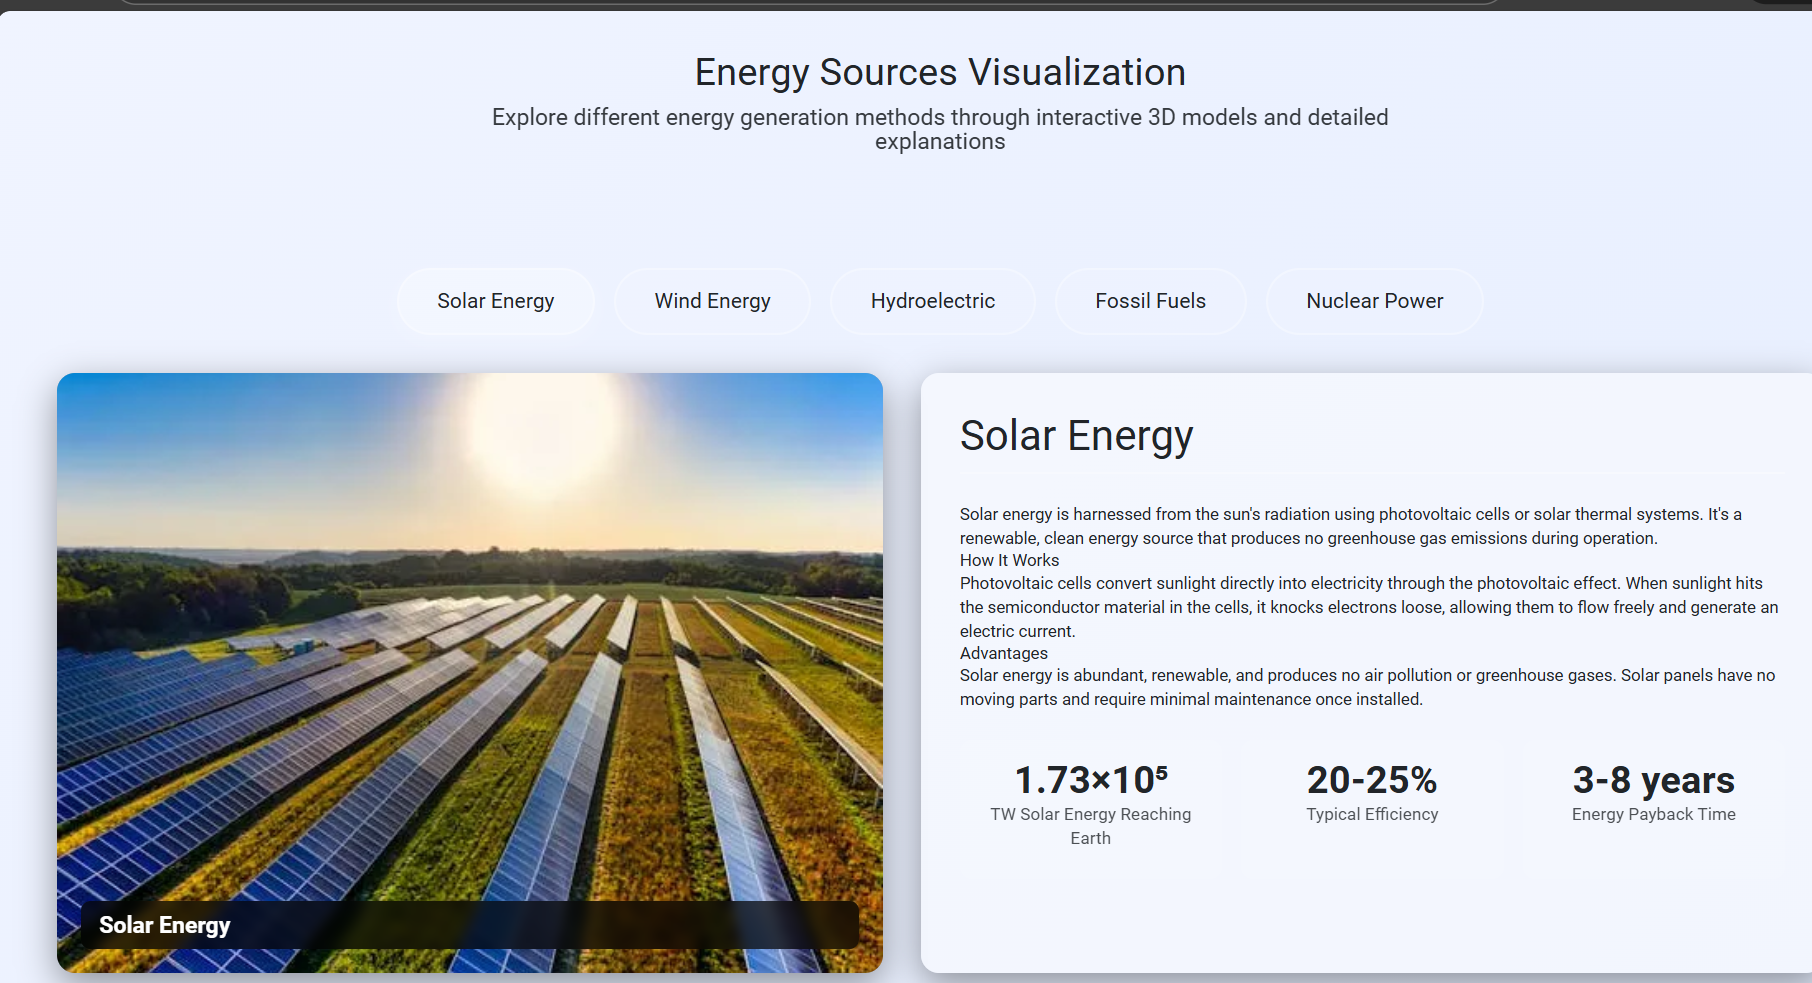This screenshot has height=983, width=1812.
Task: Click the Advantages subheading
Action: 1004,653
